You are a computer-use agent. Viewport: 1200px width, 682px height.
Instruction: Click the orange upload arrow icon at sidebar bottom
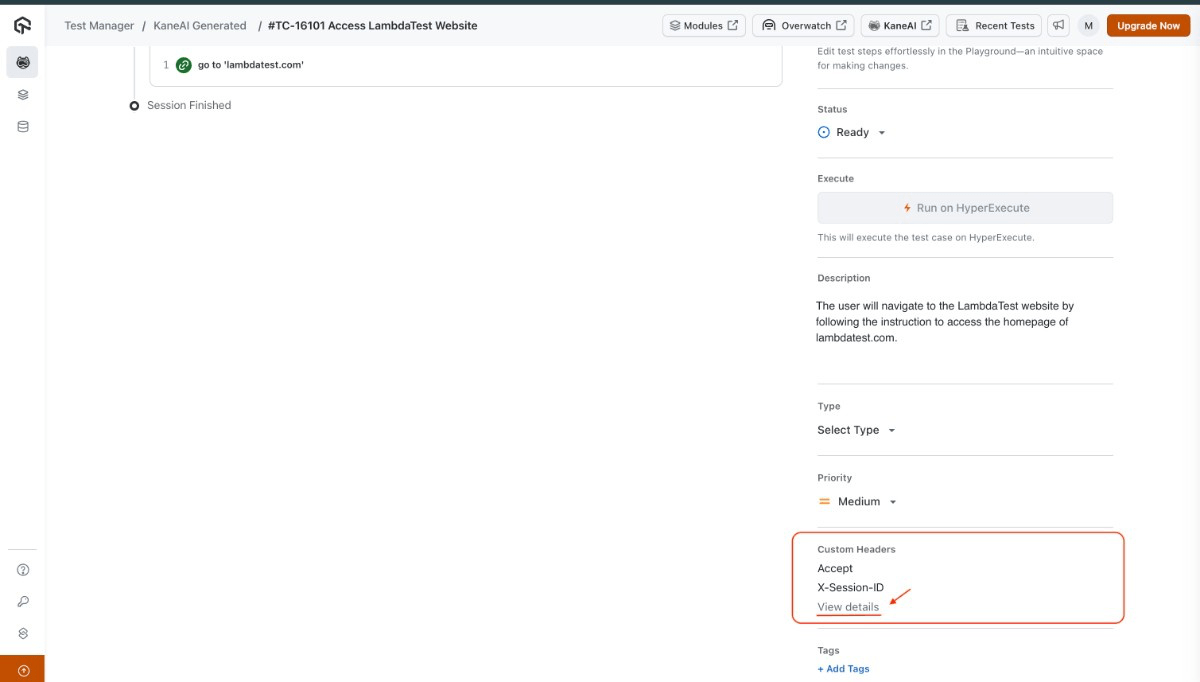click(23, 670)
